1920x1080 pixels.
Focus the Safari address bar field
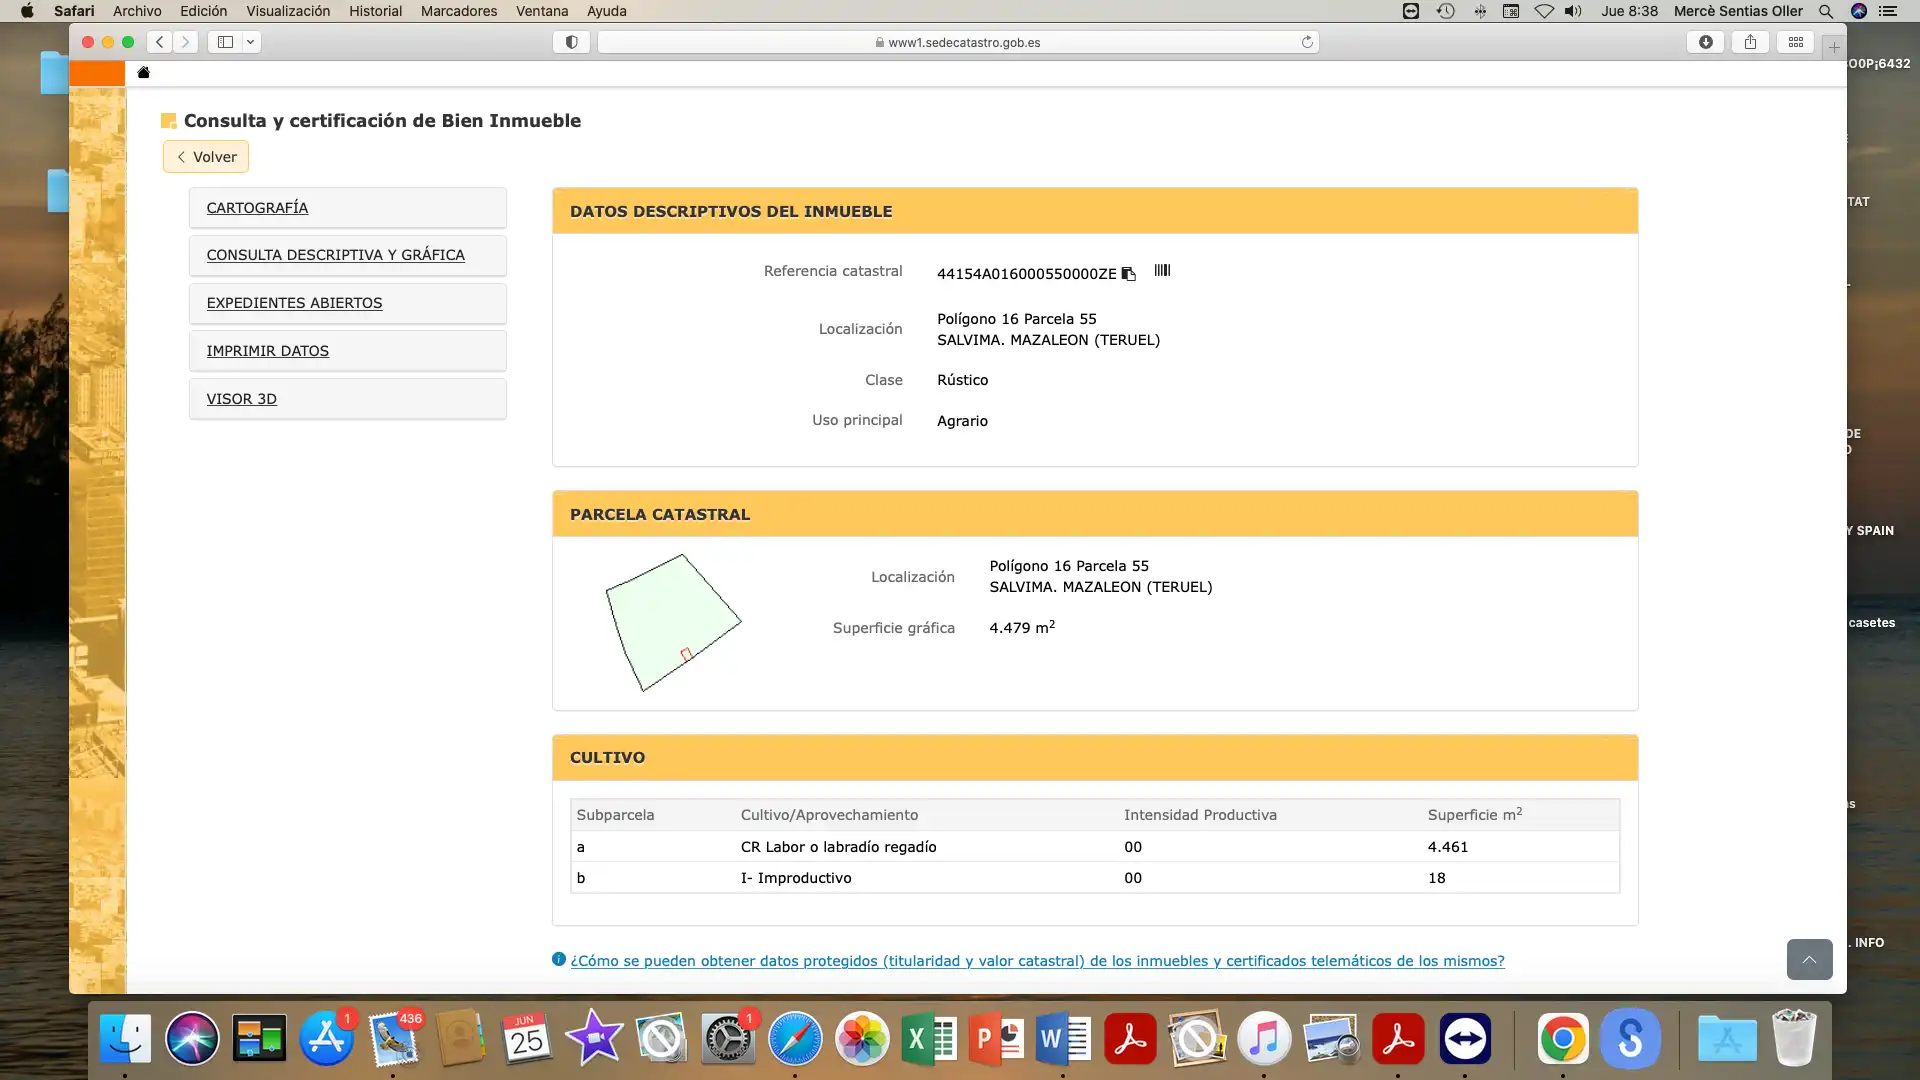[x=957, y=42]
